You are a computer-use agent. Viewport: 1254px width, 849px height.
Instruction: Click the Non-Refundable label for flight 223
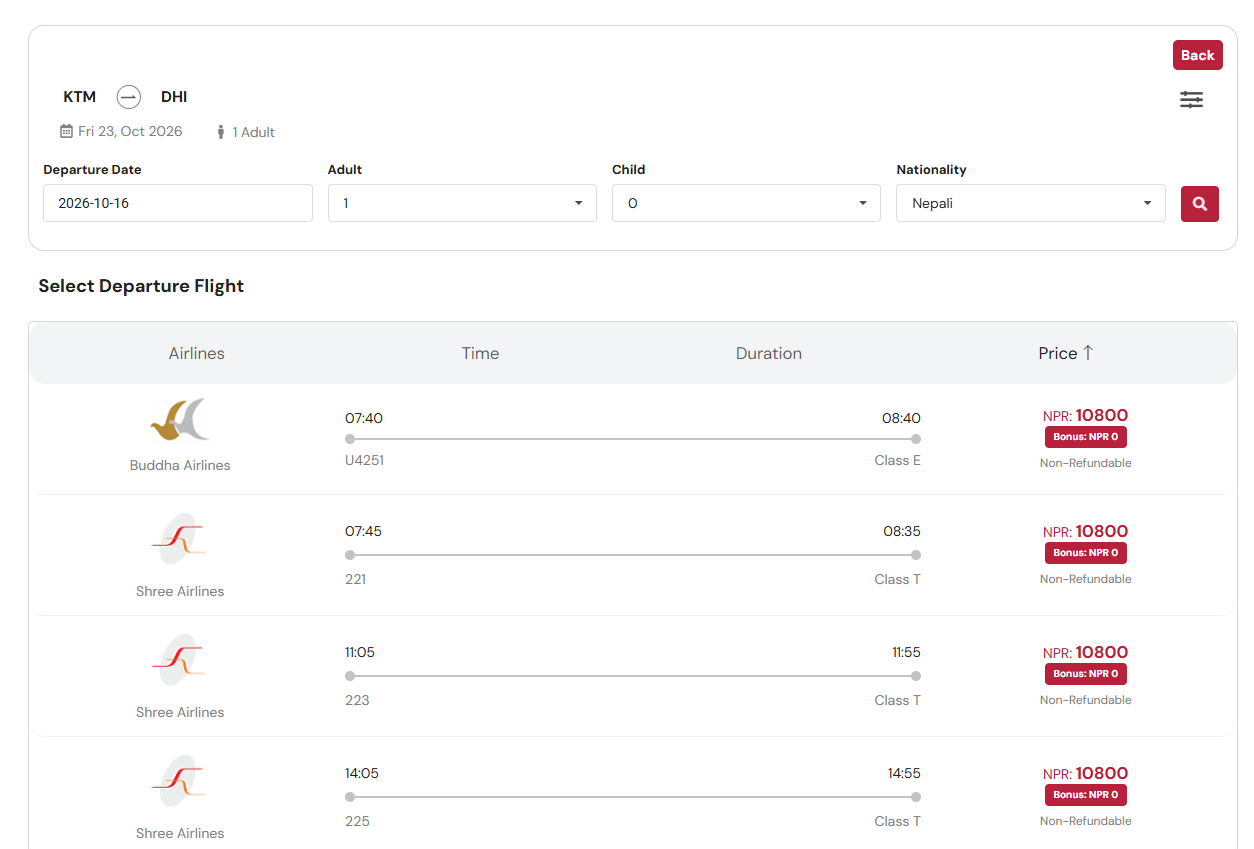coord(1086,700)
